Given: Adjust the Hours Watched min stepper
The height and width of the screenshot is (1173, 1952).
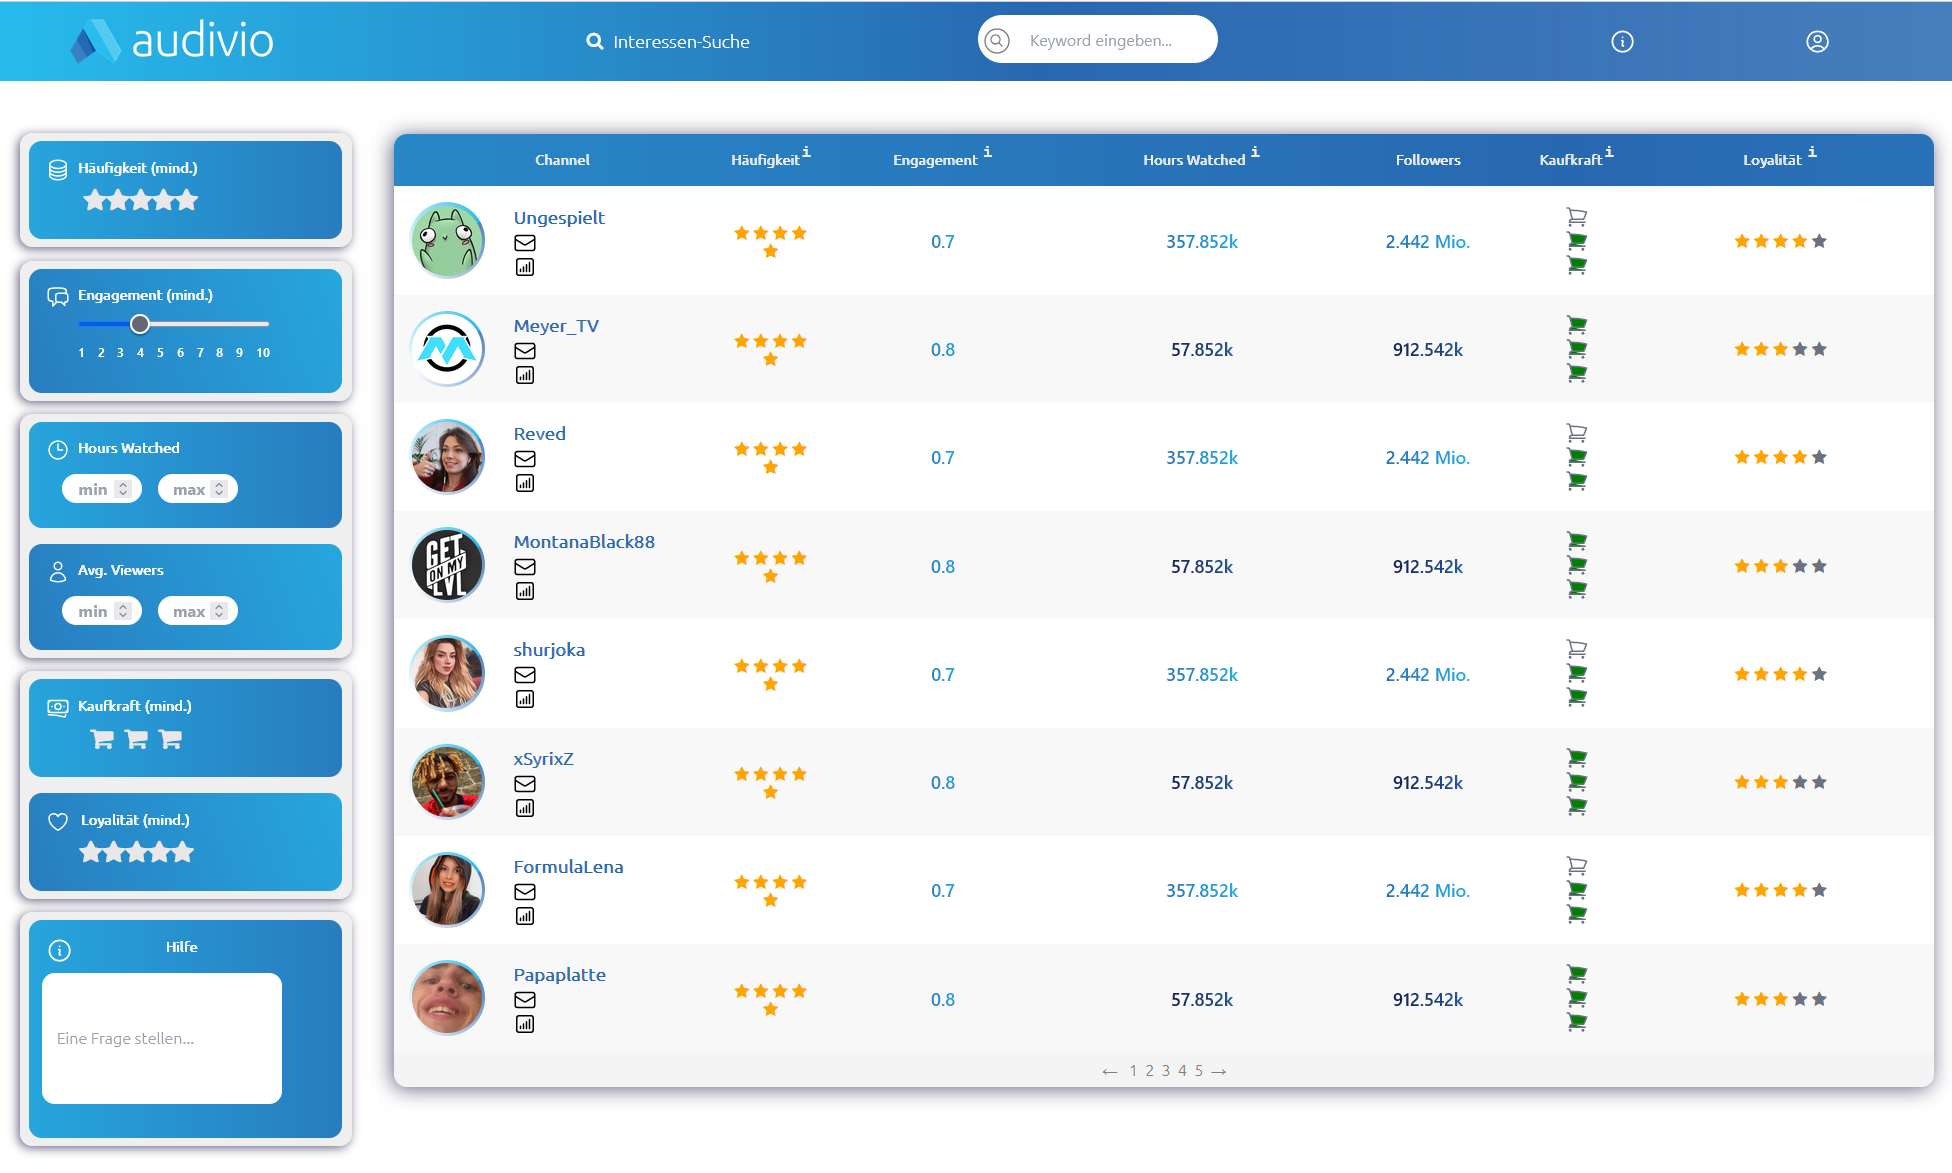Looking at the screenshot, I should click(123, 489).
